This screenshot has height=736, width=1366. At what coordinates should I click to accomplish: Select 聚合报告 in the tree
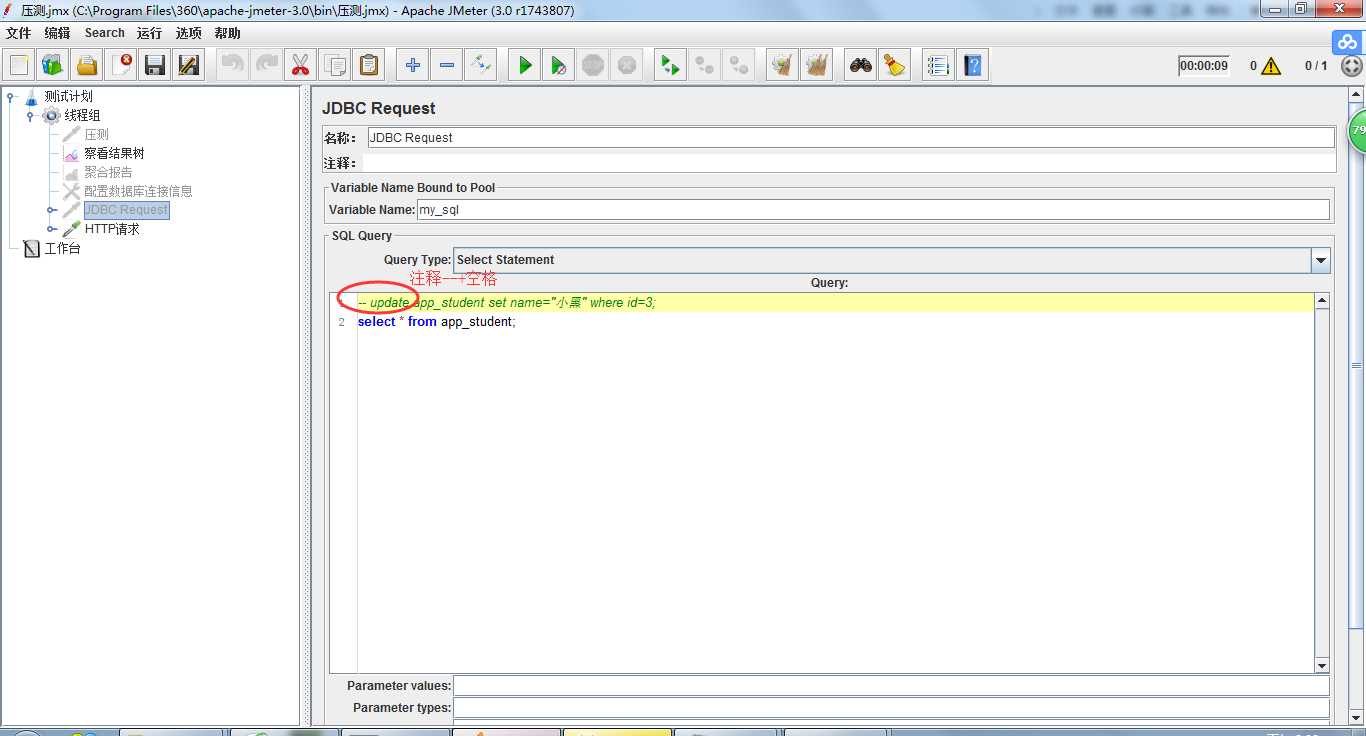(x=108, y=172)
